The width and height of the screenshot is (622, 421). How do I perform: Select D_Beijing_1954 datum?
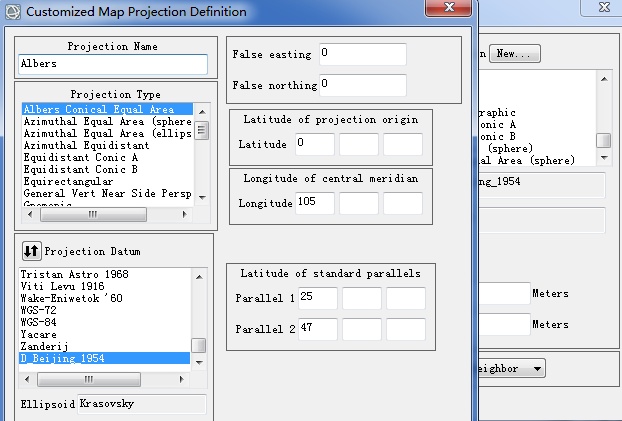pyautogui.click(x=105, y=358)
